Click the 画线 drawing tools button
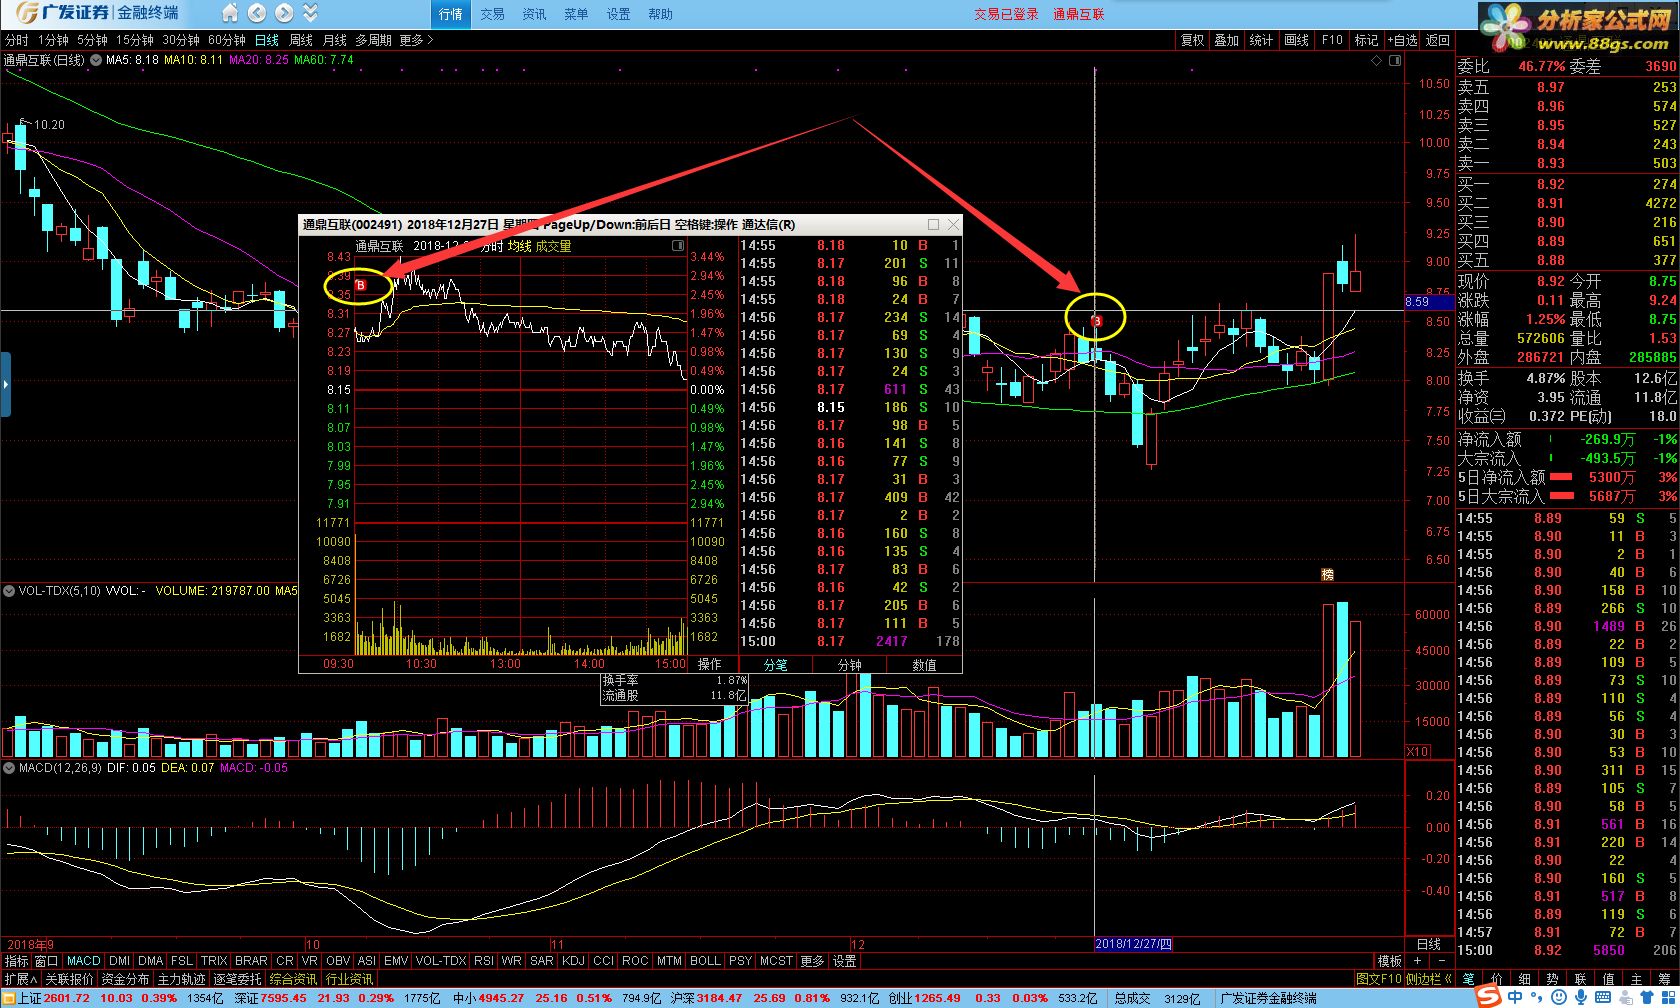 coord(1297,40)
